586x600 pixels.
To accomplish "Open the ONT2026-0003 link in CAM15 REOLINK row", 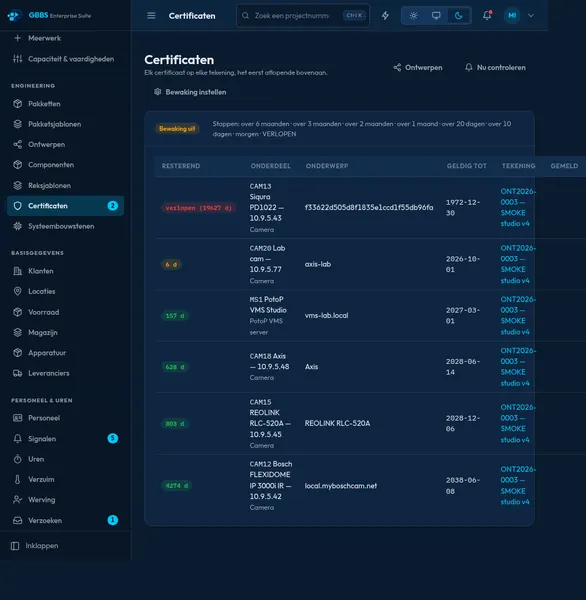I will click(x=518, y=424).
